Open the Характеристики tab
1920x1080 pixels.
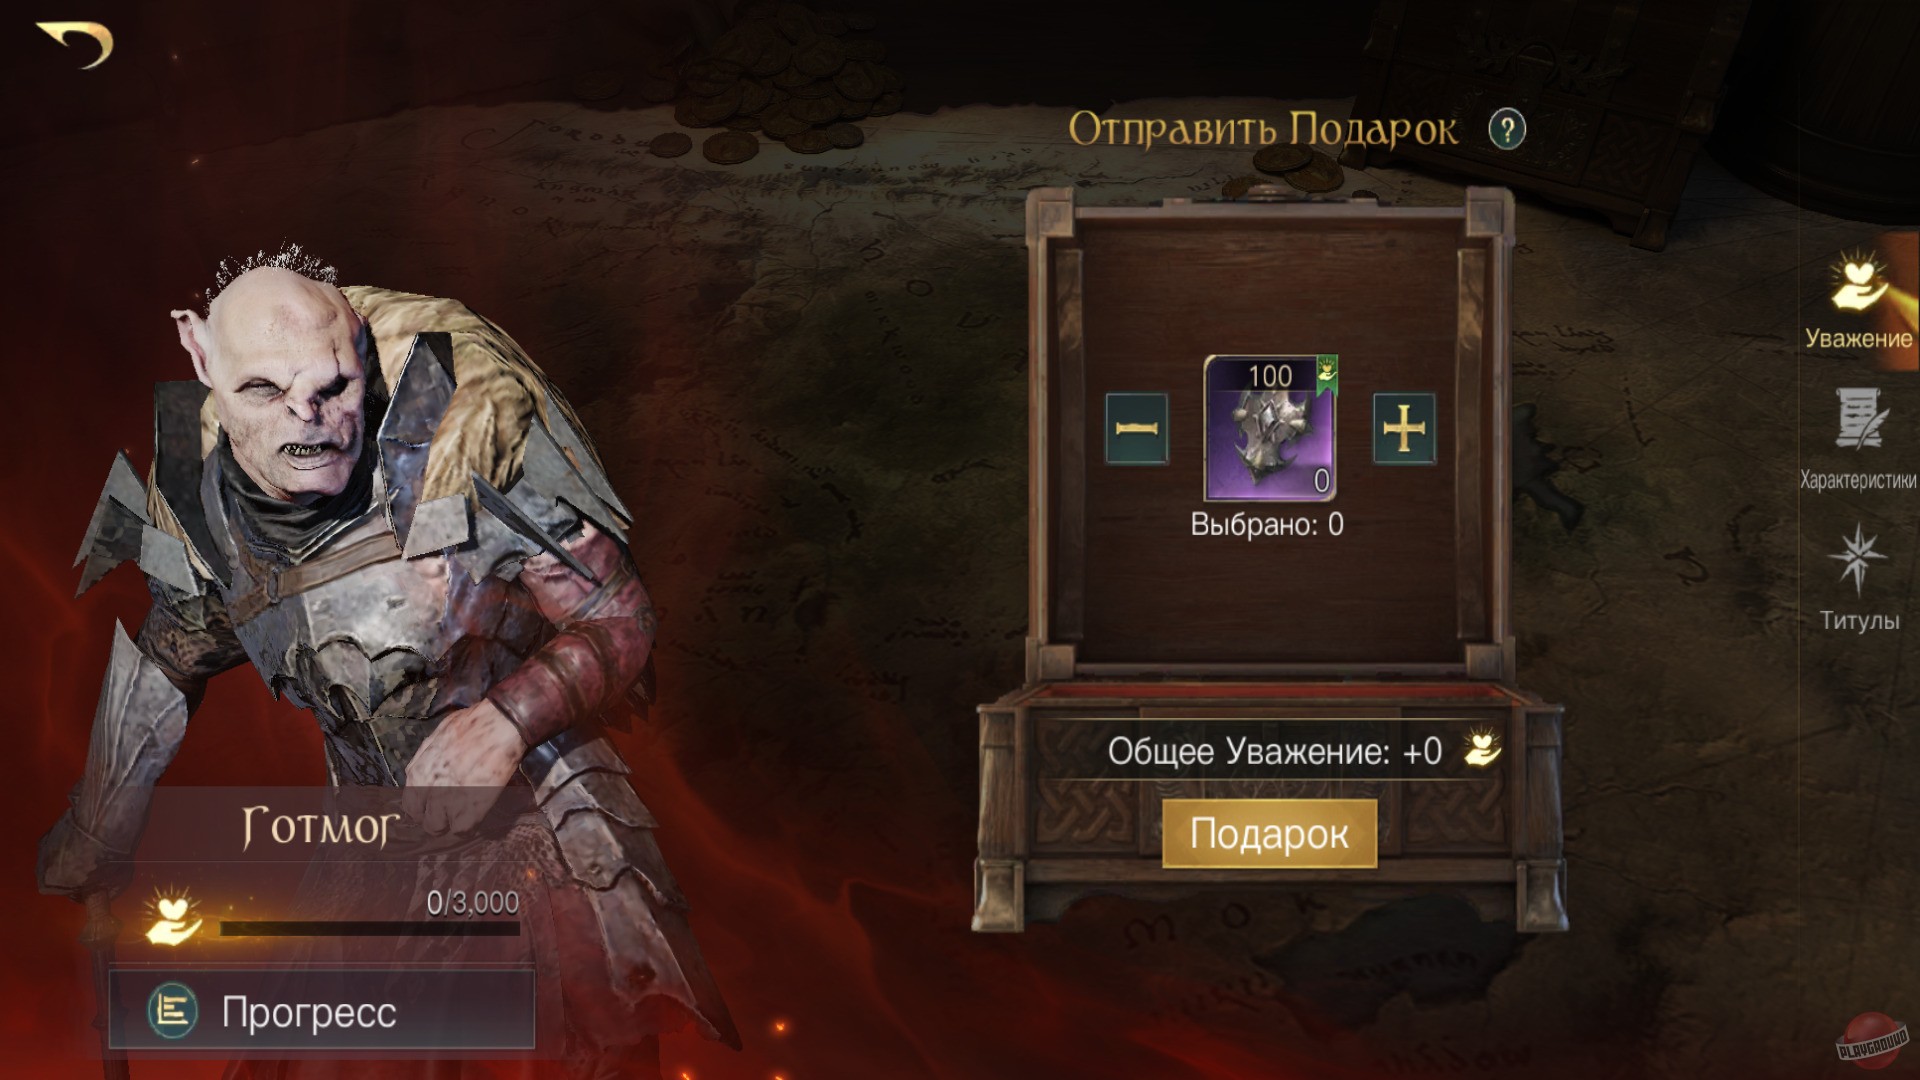coord(1859,440)
